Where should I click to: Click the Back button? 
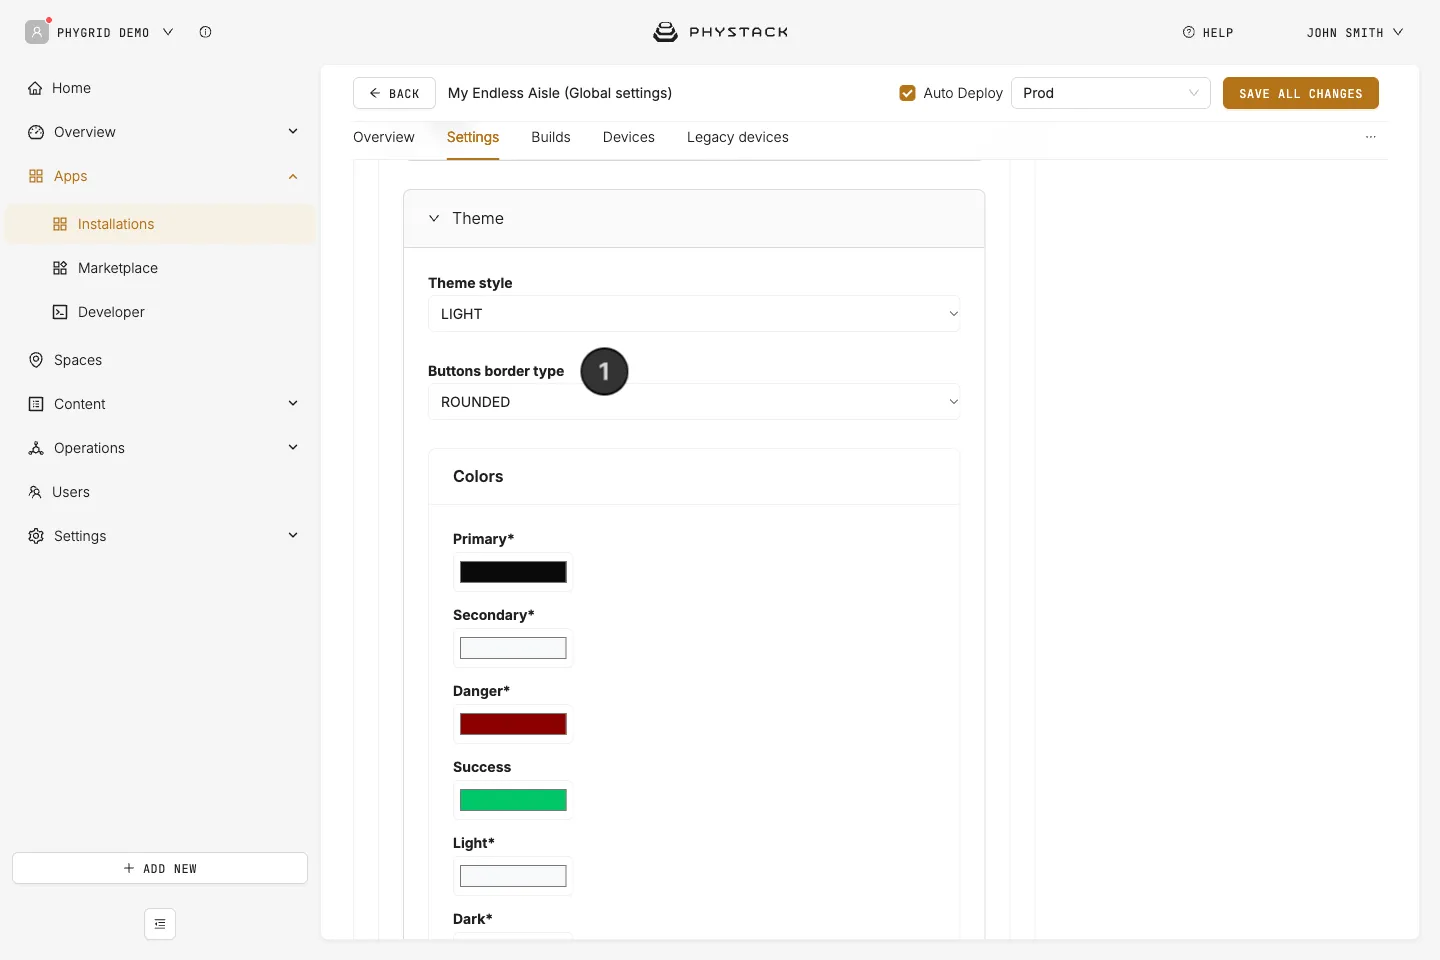[x=394, y=93]
